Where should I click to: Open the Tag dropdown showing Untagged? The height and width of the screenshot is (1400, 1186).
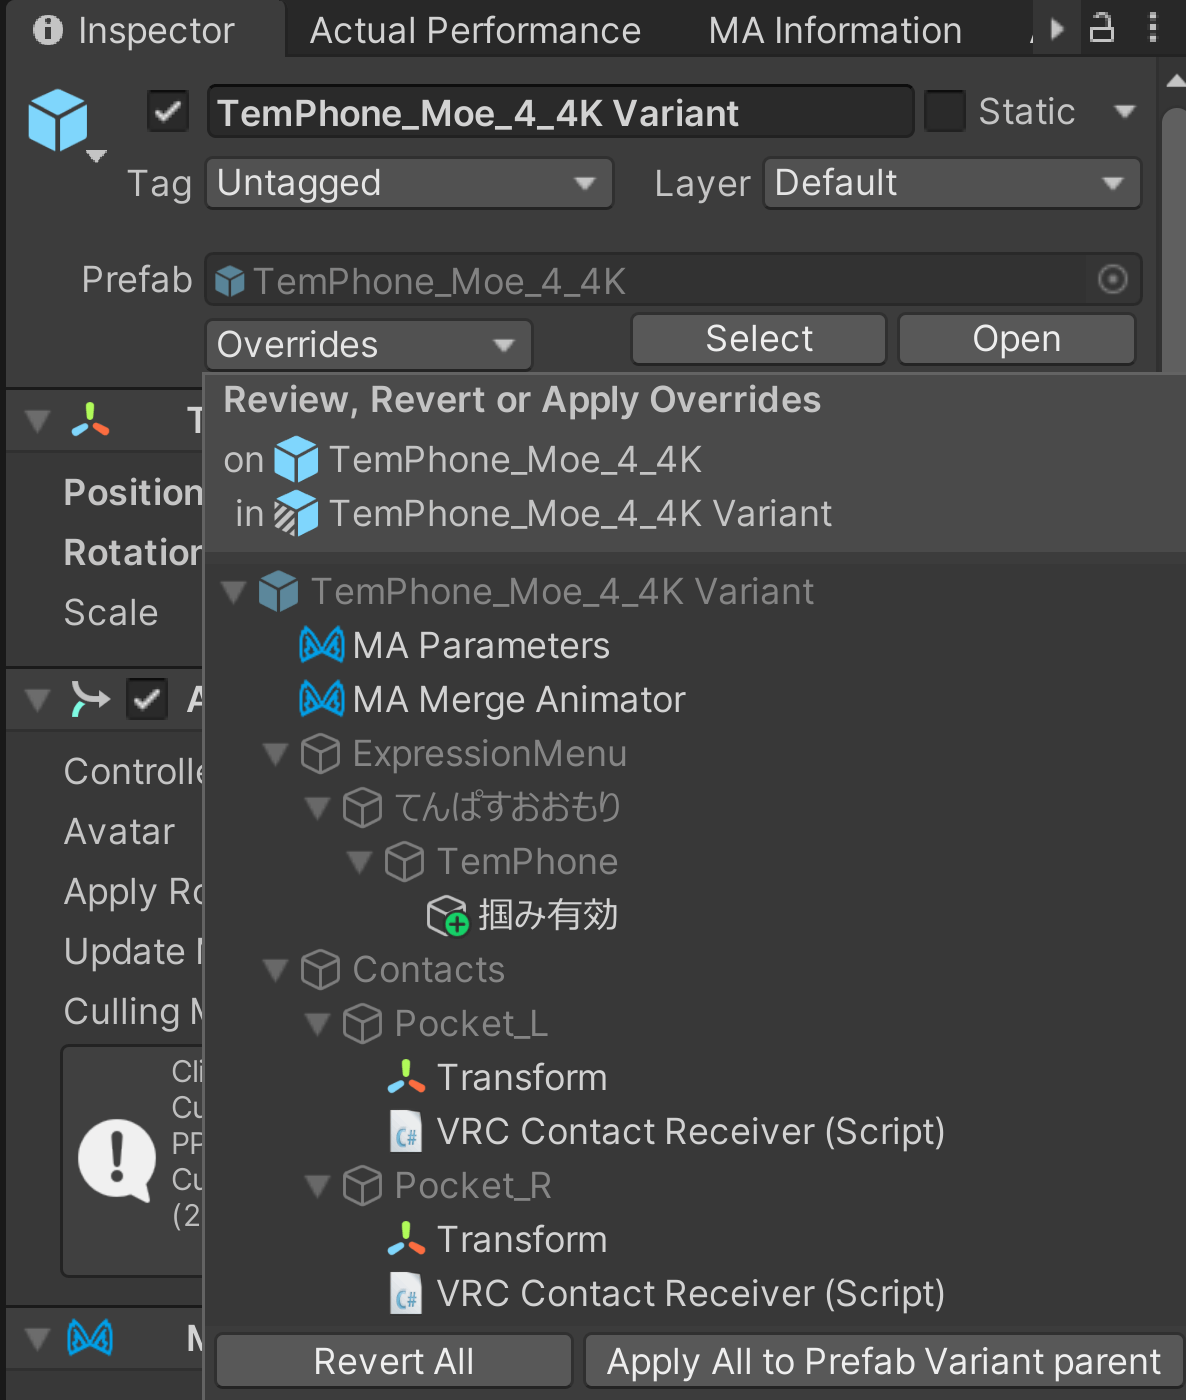(409, 183)
